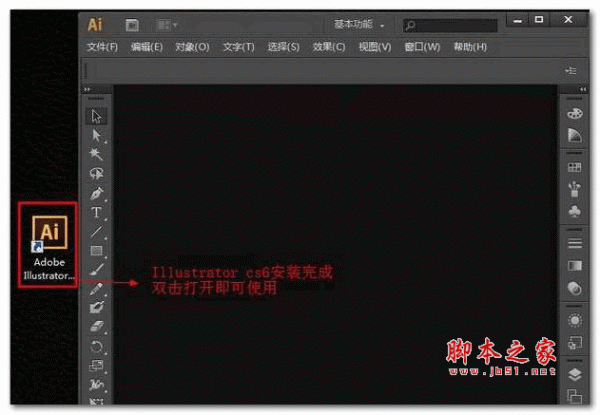Viewport: 600px width, 415px height.
Task: Click the Go to Bridge icon
Action: pos(132,25)
